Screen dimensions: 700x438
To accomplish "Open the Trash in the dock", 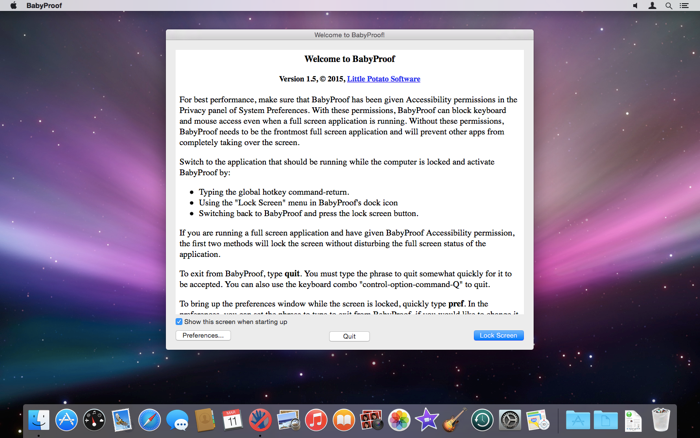I will pos(661,419).
